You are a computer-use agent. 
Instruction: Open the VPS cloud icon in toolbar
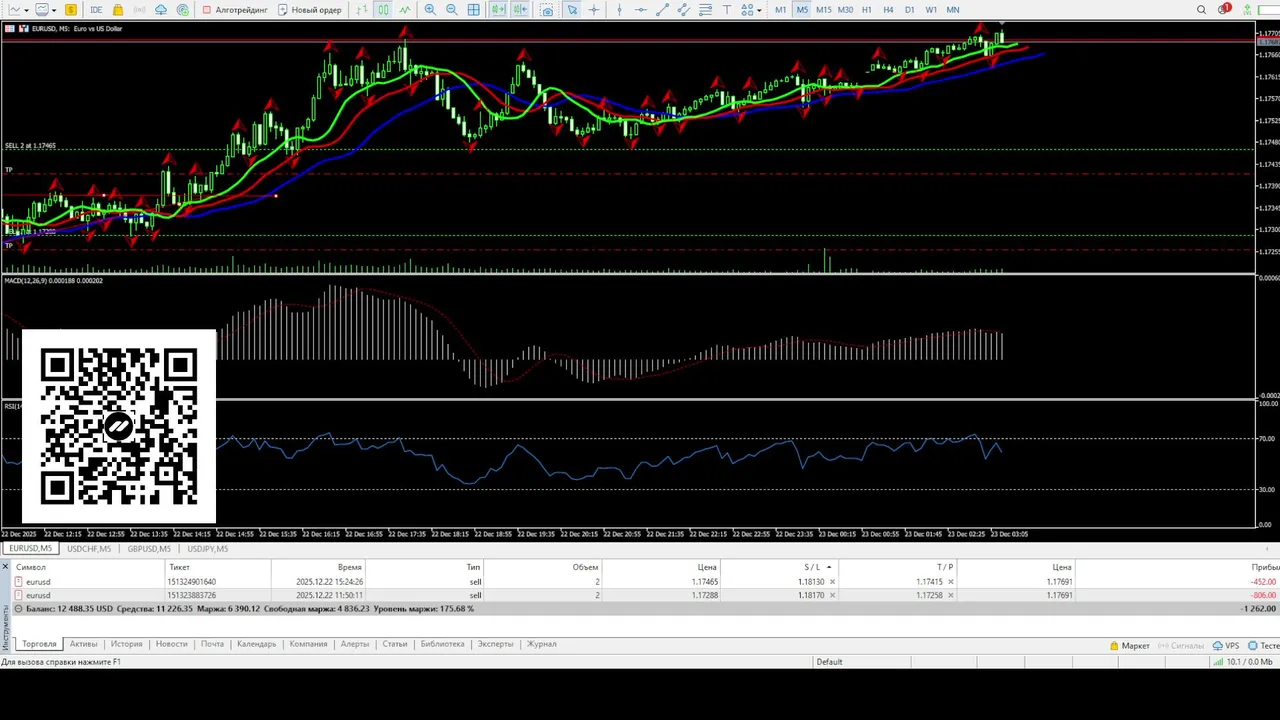161,10
